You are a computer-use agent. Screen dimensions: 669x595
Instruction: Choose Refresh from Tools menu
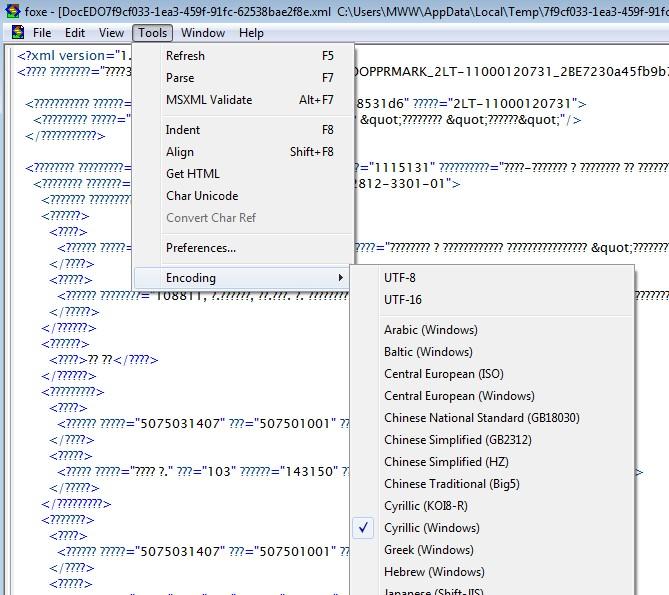(185, 56)
